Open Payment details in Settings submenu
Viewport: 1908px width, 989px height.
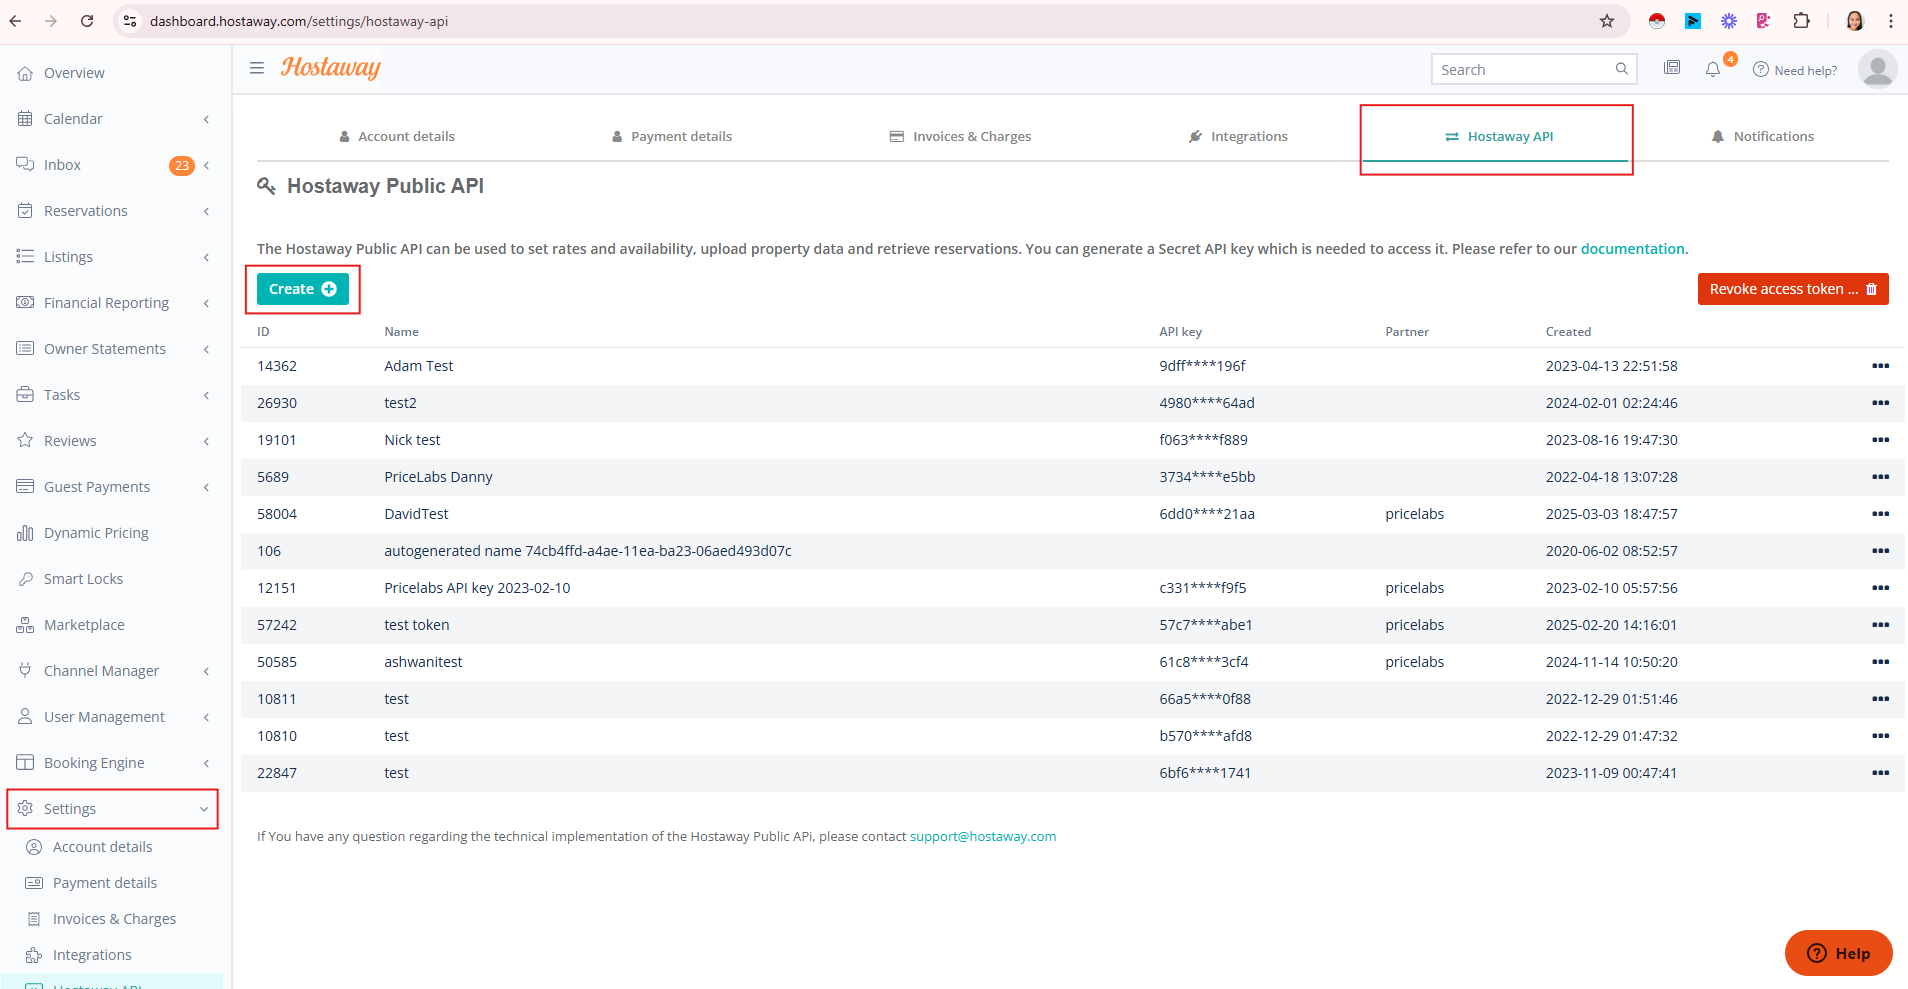(105, 883)
